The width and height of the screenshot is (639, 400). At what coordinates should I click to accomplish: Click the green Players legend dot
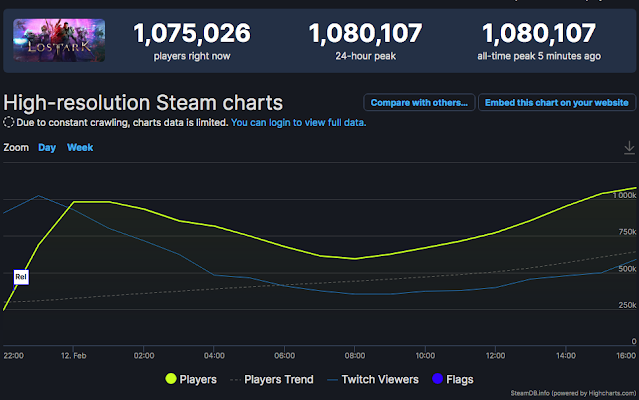173,379
